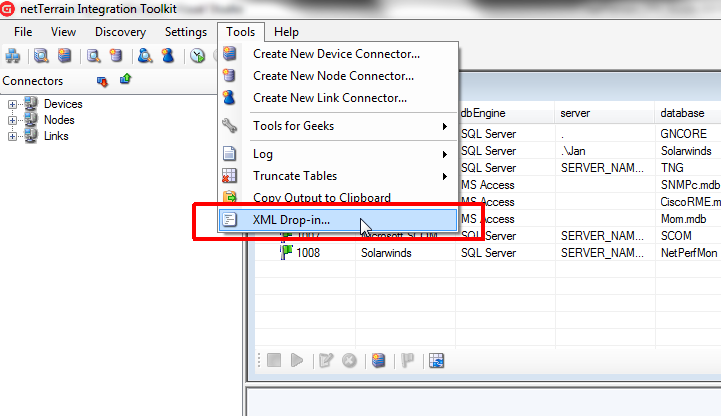Open the Help menu
Screen dimensions: 721x416
tap(286, 32)
